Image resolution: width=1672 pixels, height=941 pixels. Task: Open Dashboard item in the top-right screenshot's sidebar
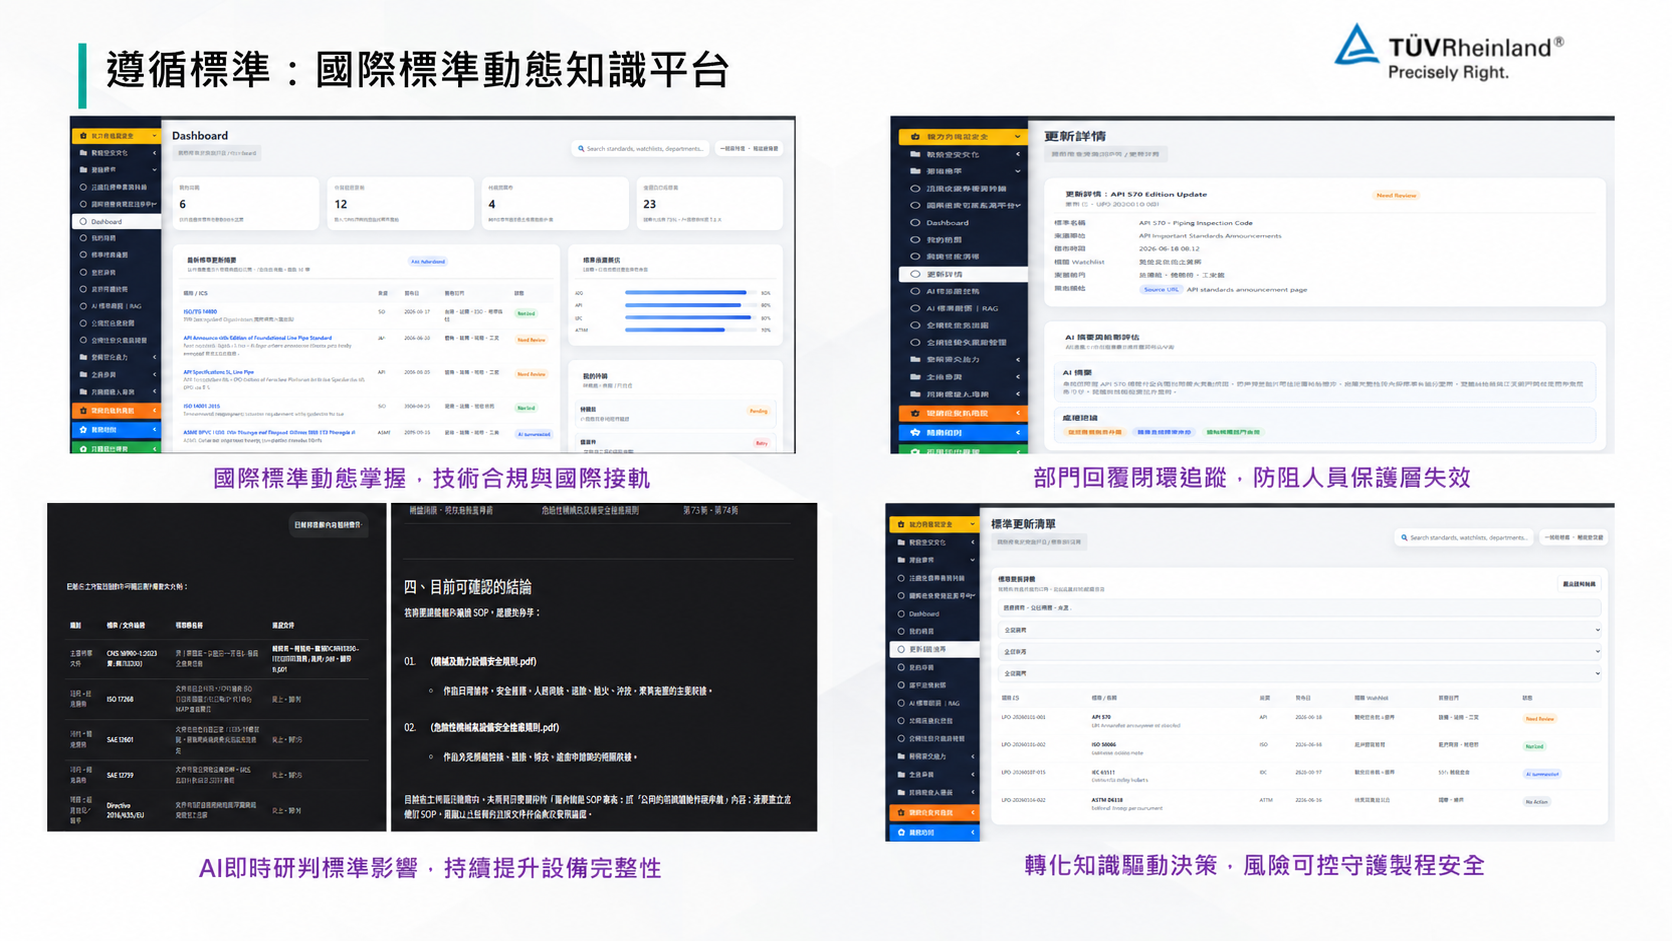947,223
